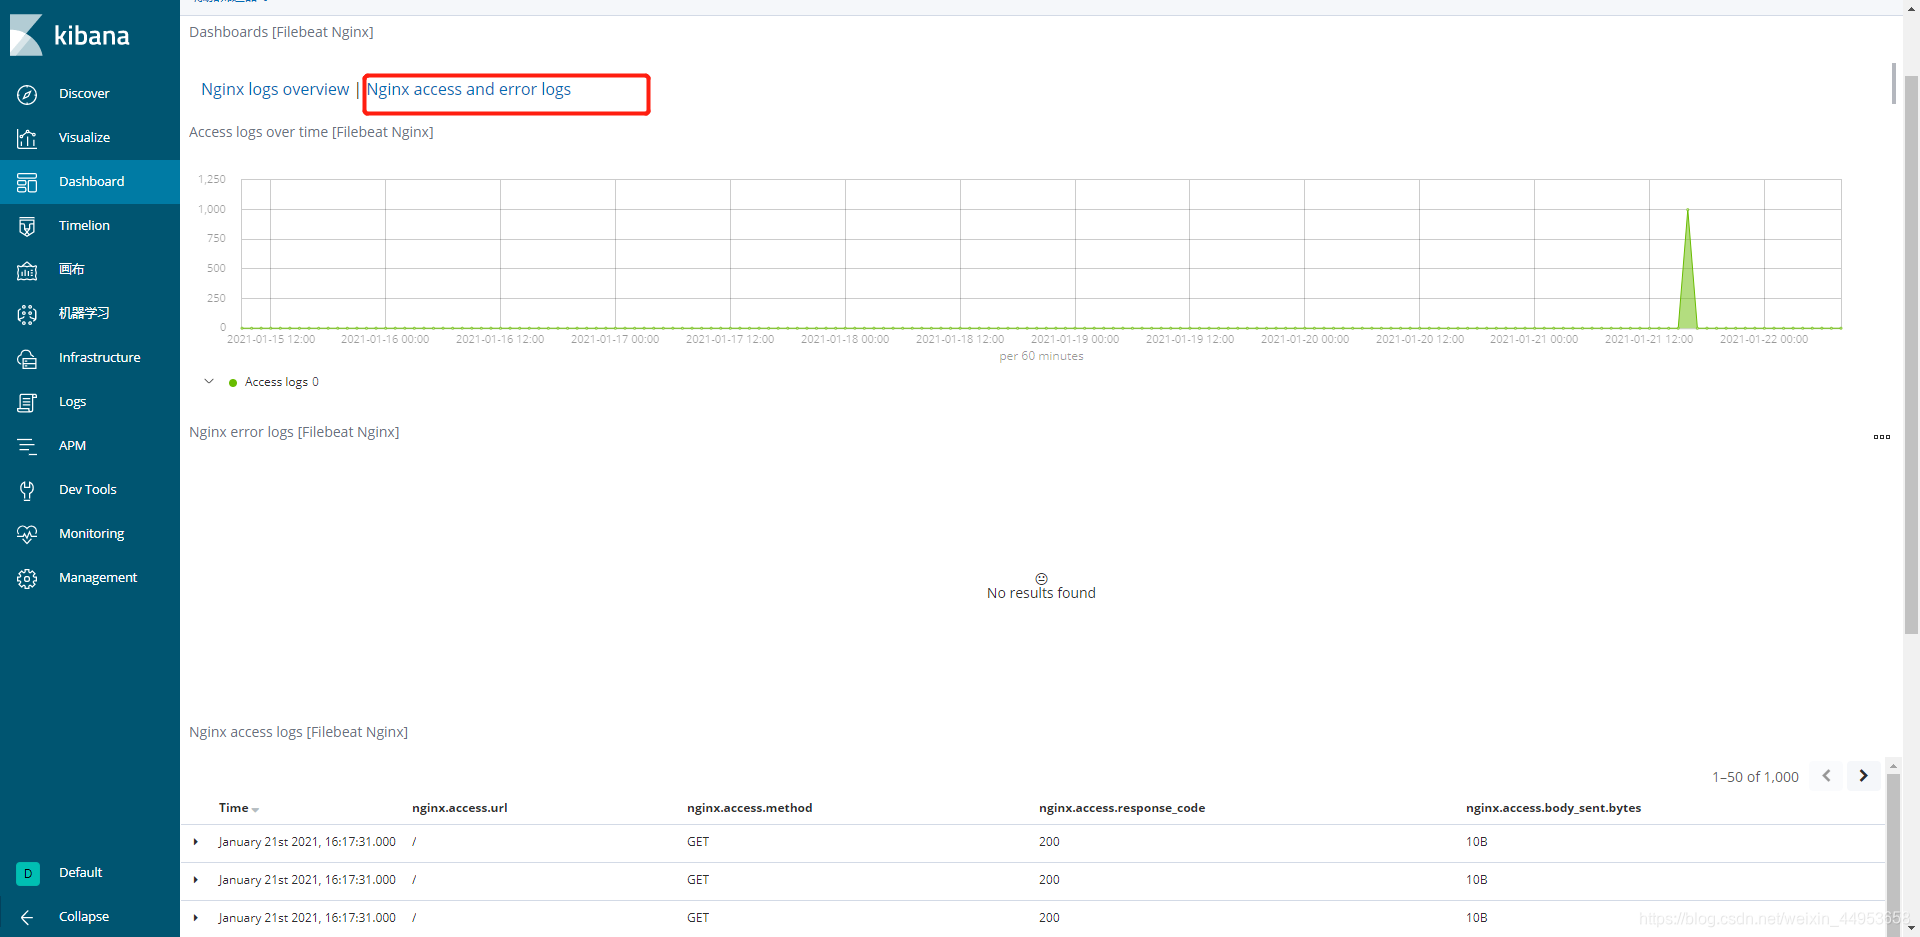Click 'per 60 minutes' axis label

coord(1041,356)
